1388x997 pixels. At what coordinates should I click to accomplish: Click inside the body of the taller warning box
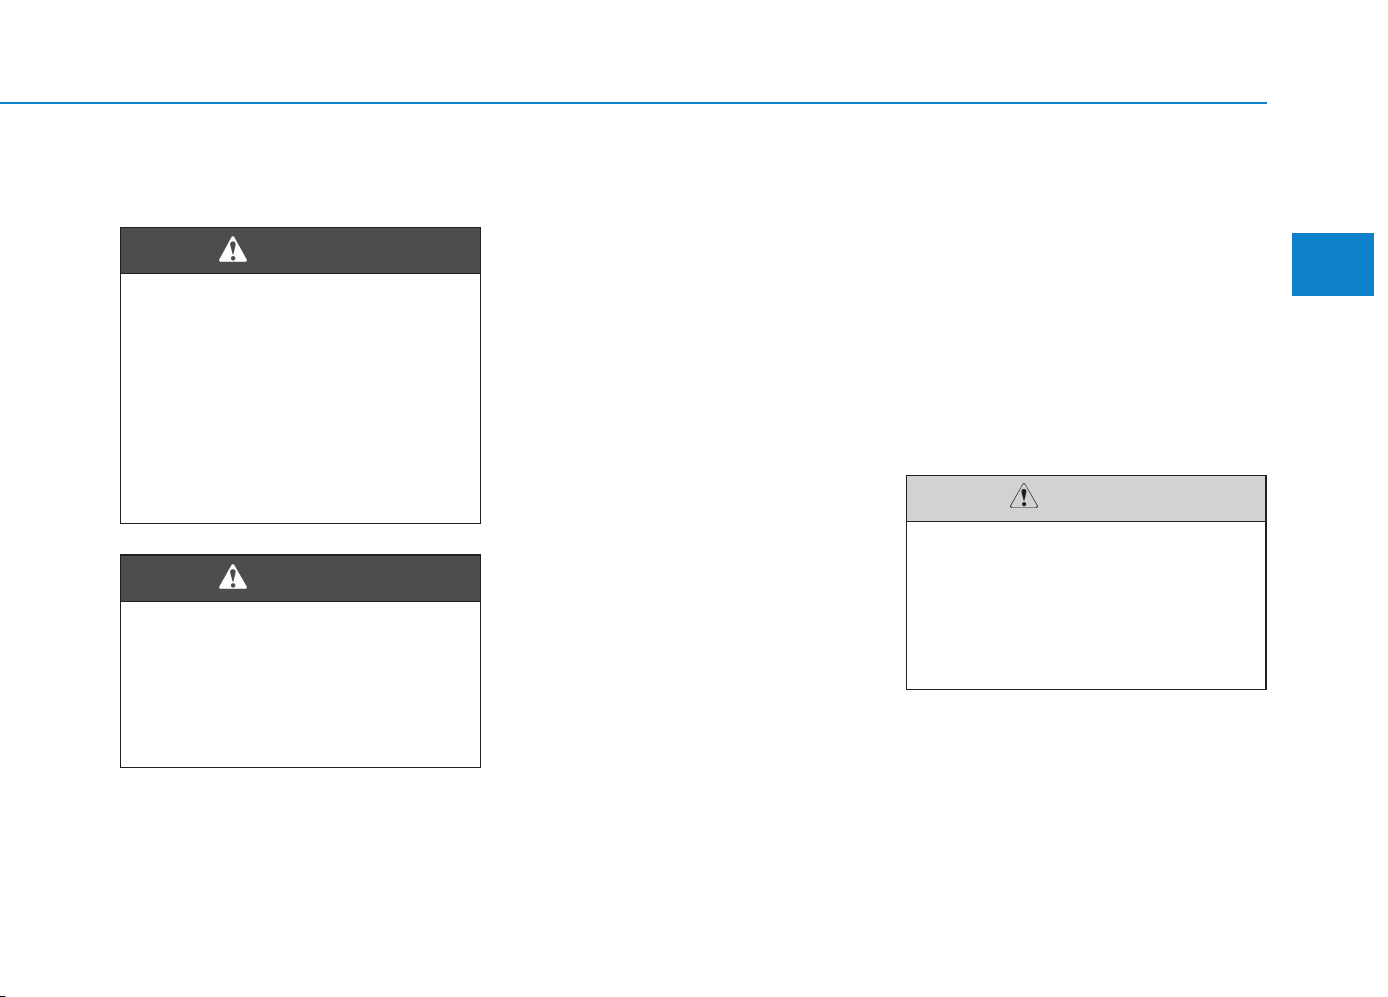300,398
